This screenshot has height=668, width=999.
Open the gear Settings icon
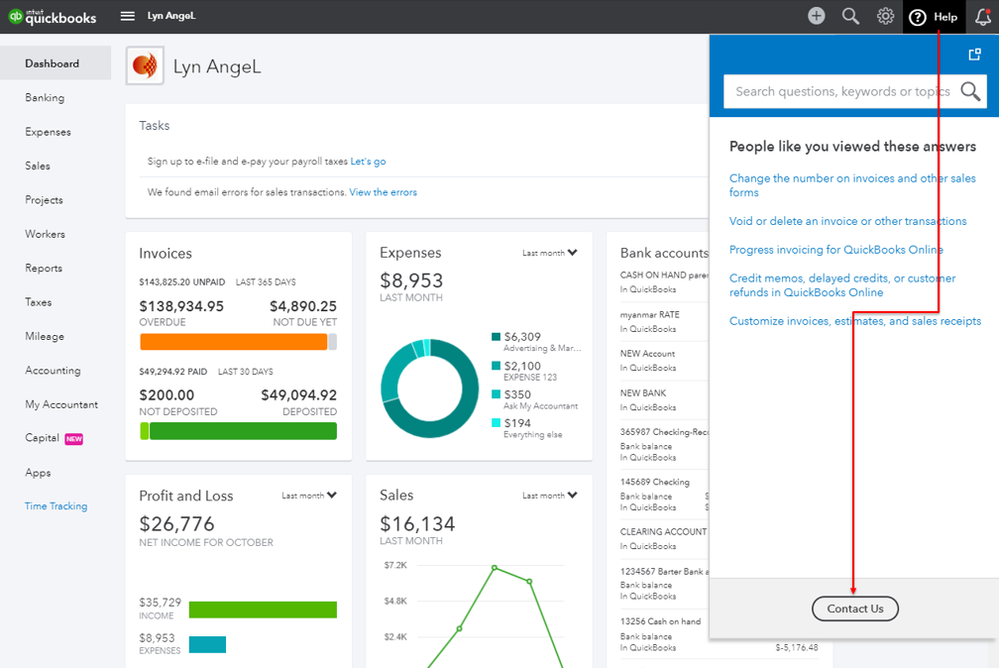pyautogui.click(x=885, y=16)
